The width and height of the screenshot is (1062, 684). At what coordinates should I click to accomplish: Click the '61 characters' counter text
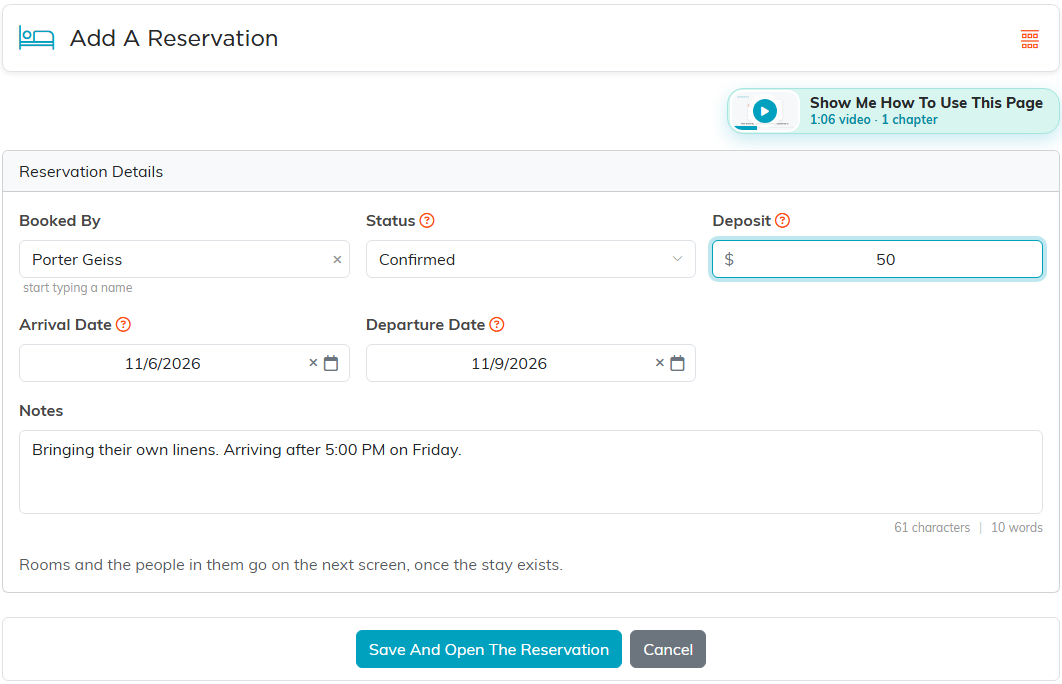pyautogui.click(x=932, y=528)
